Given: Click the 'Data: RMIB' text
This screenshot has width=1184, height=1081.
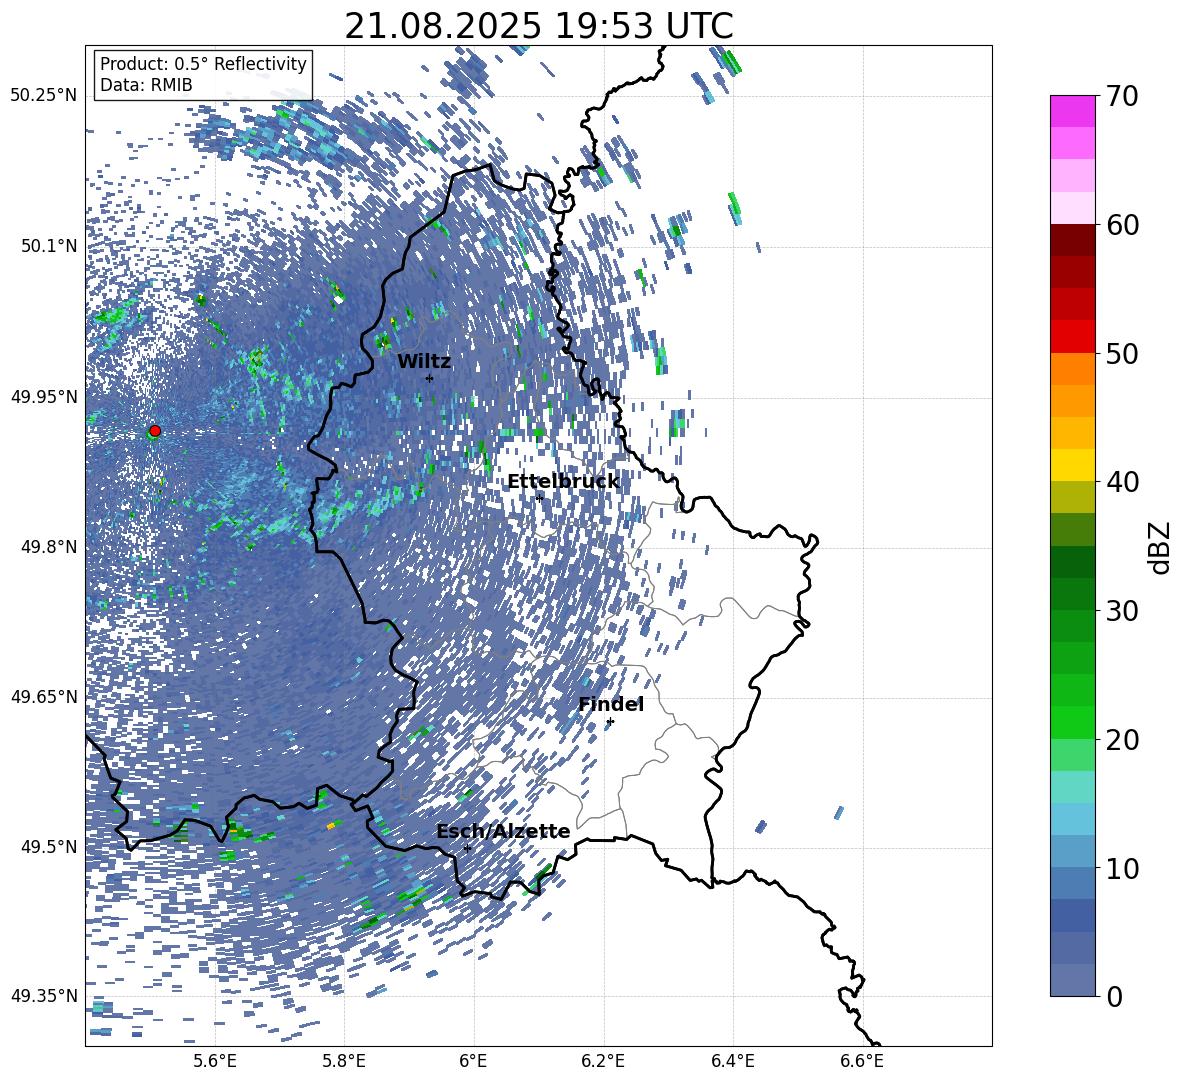Looking at the screenshot, I should (146, 85).
